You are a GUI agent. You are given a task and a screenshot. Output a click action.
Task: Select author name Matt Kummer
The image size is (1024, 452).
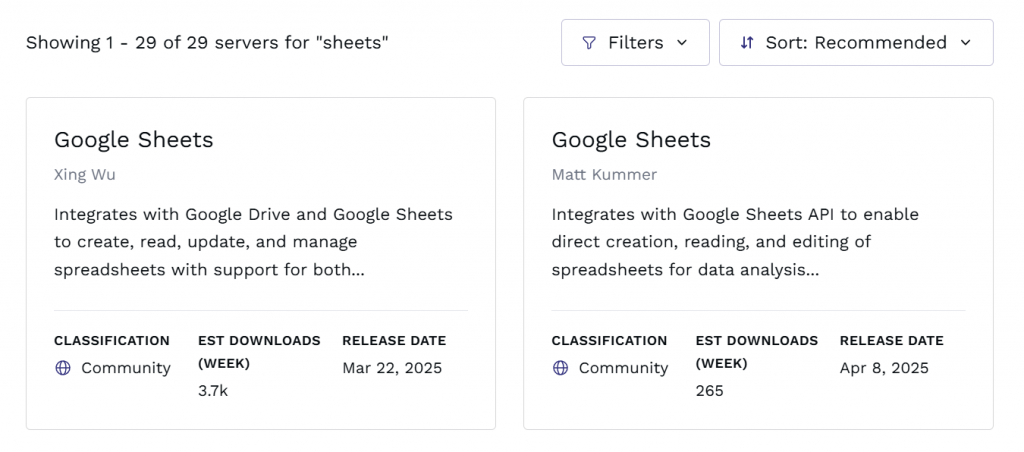click(604, 174)
